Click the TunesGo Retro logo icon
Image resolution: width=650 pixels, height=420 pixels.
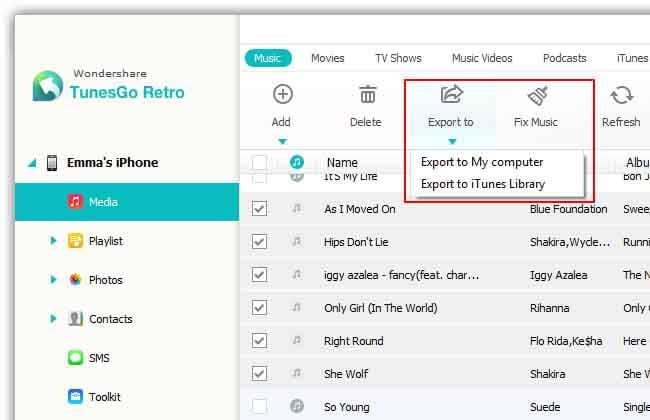48,86
